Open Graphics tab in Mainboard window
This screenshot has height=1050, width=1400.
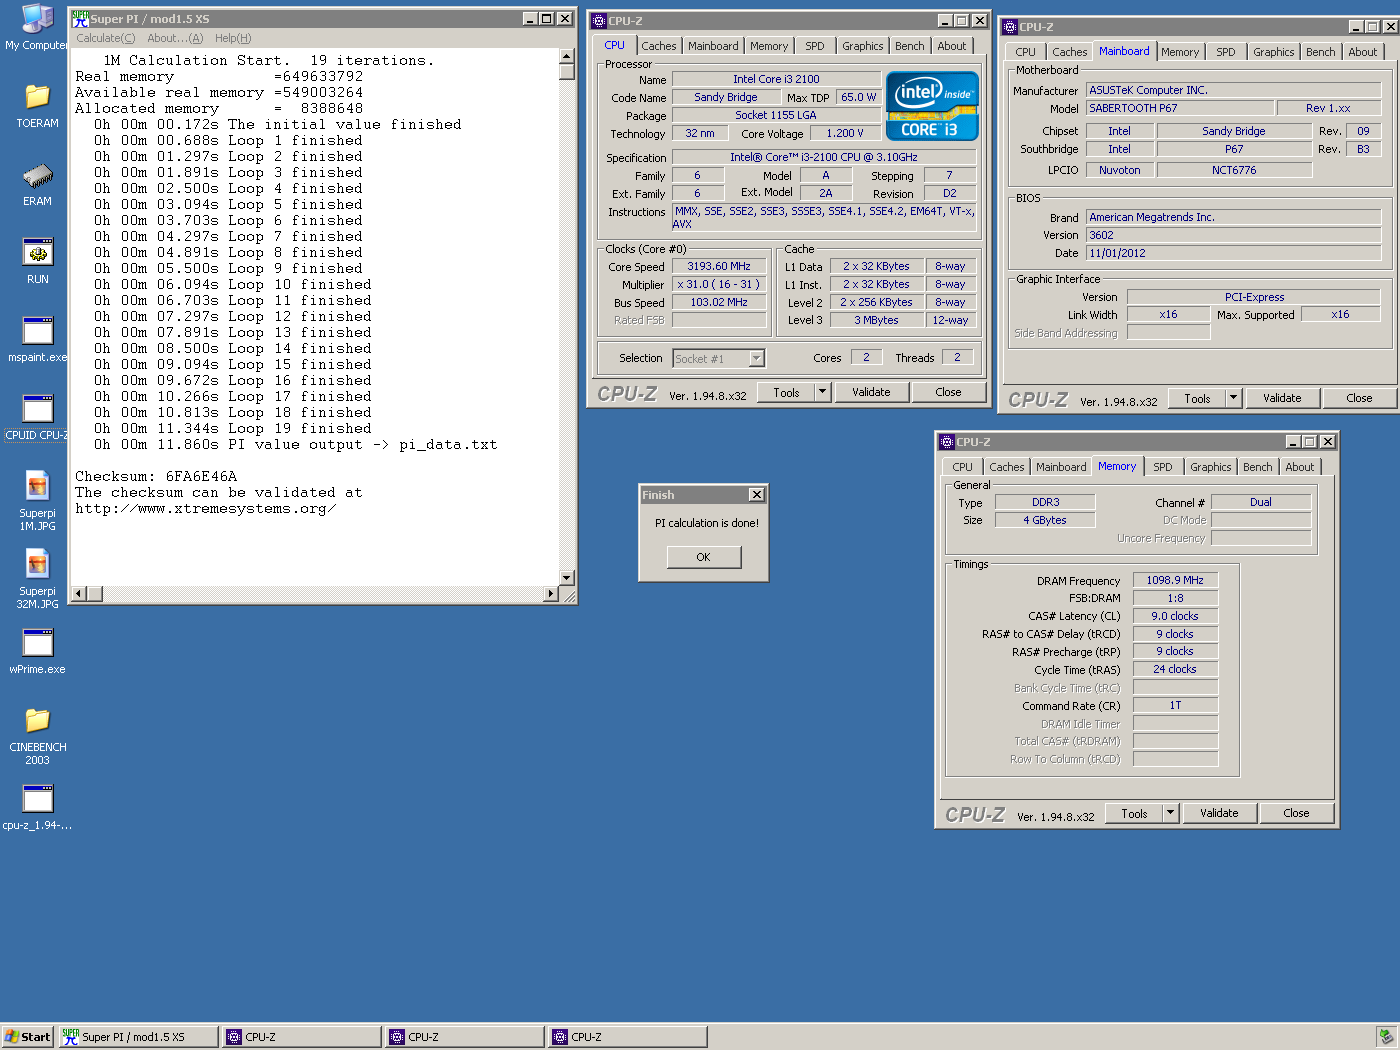click(1273, 52)
